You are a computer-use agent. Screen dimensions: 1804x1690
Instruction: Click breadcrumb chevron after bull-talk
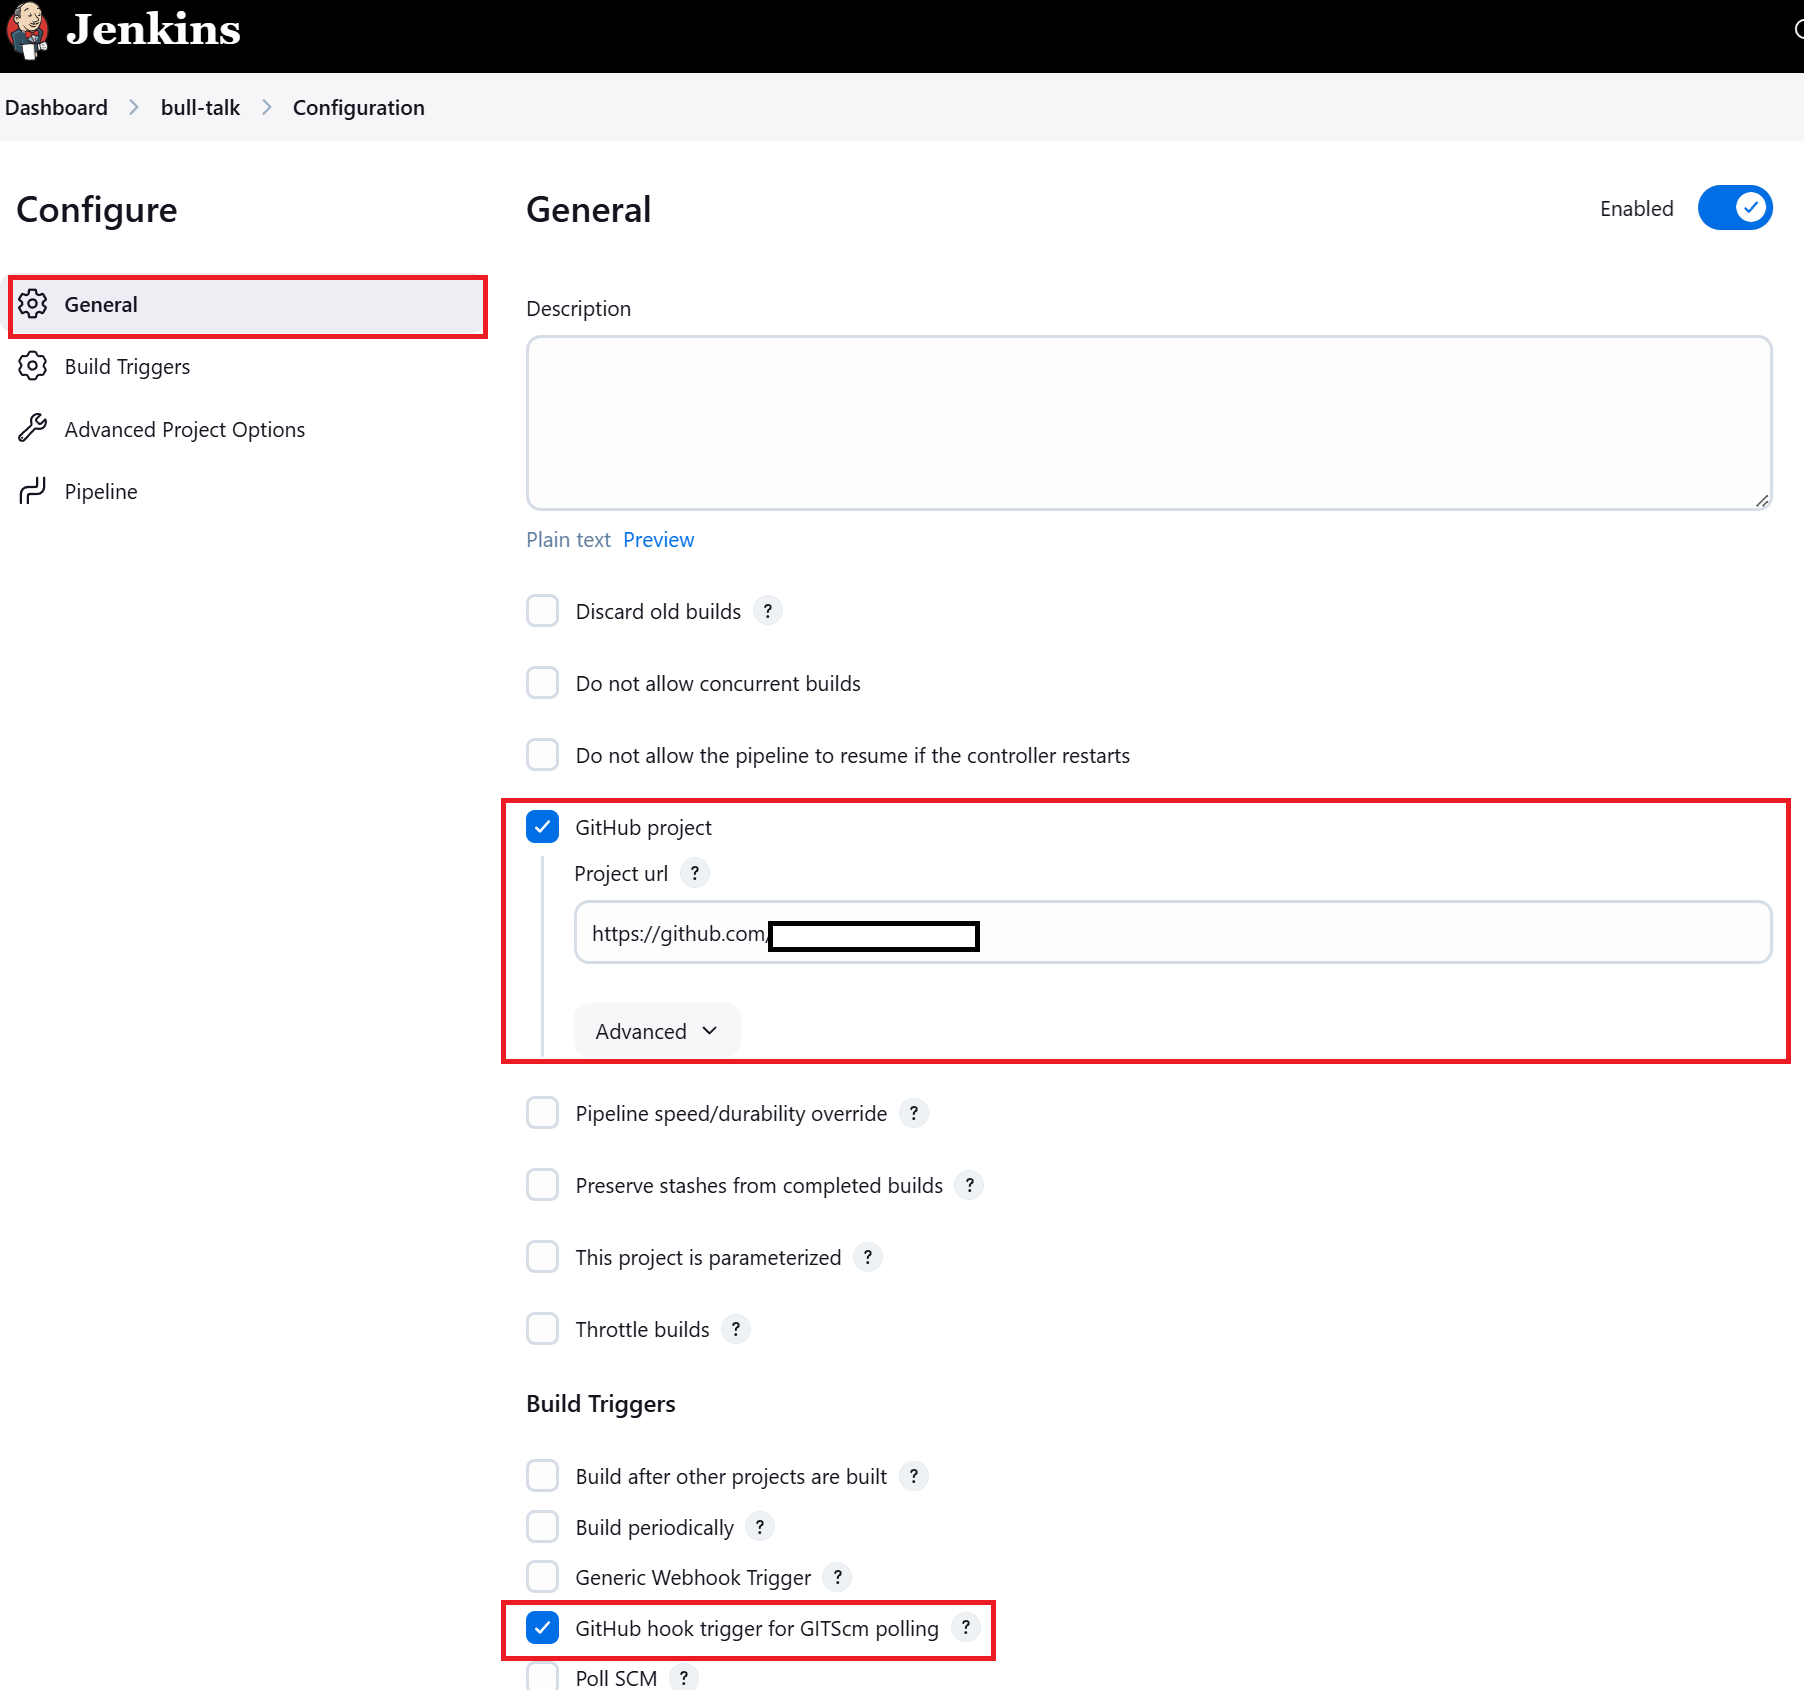[266, 107]
